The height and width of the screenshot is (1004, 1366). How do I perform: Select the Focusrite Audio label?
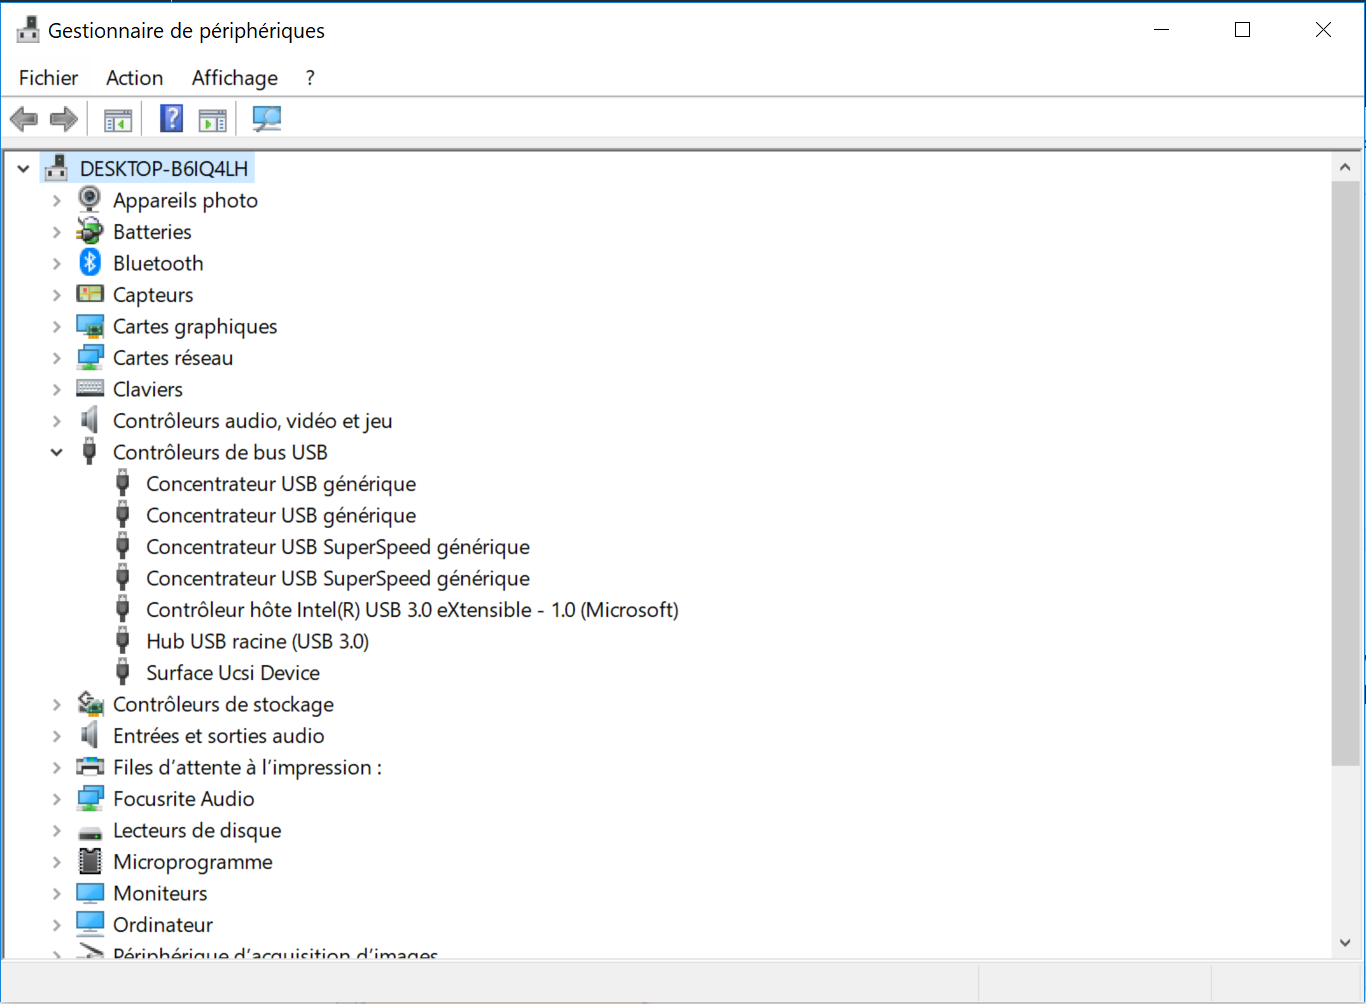pyautogui.click(x=184, y=799)
